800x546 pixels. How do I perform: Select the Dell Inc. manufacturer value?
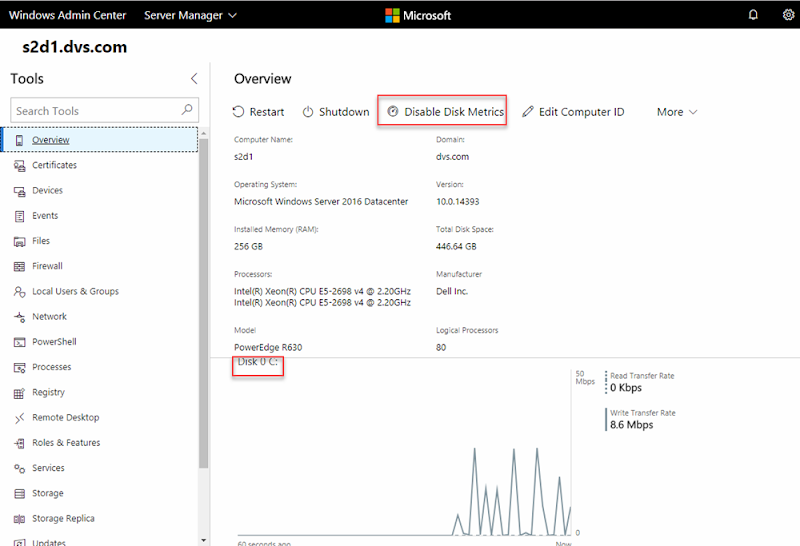click(452, 291)
